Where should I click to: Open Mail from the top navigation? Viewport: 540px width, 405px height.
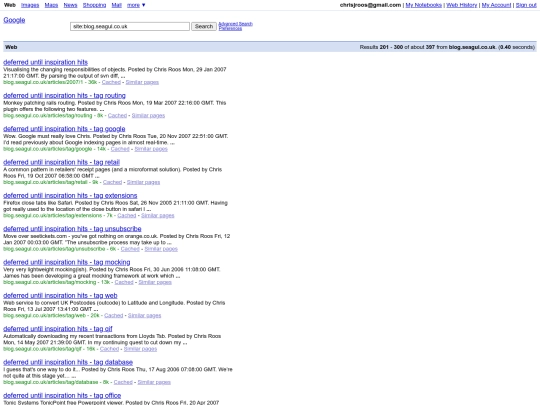116,5
